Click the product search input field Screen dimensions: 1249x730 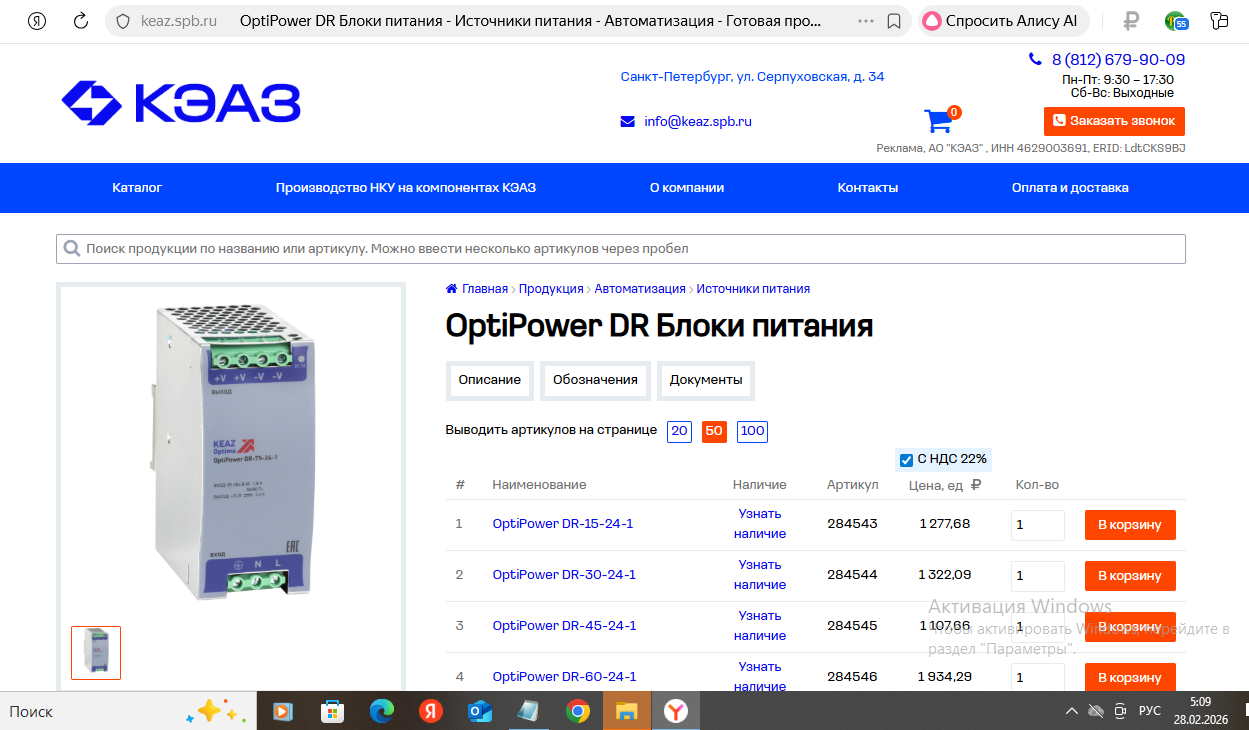tap(620, 249)
